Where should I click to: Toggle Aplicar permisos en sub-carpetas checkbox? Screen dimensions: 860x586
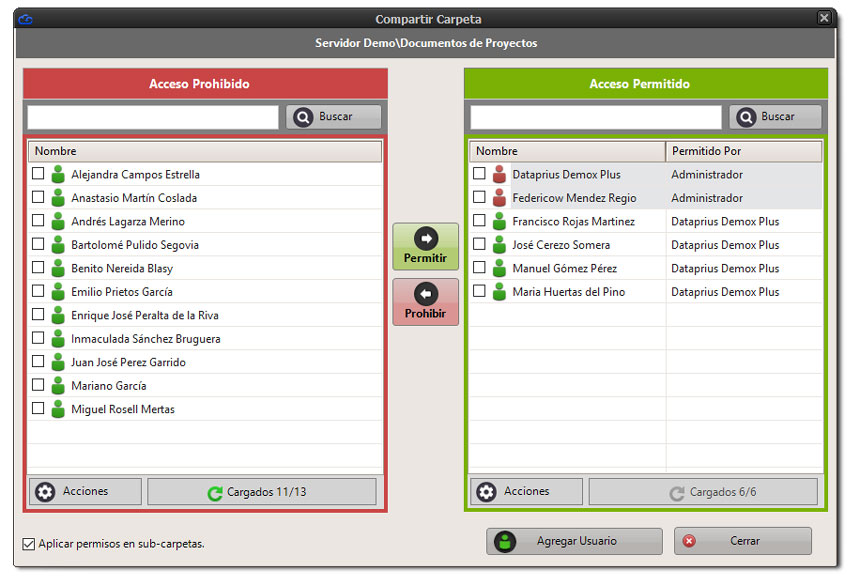(29, 544)
